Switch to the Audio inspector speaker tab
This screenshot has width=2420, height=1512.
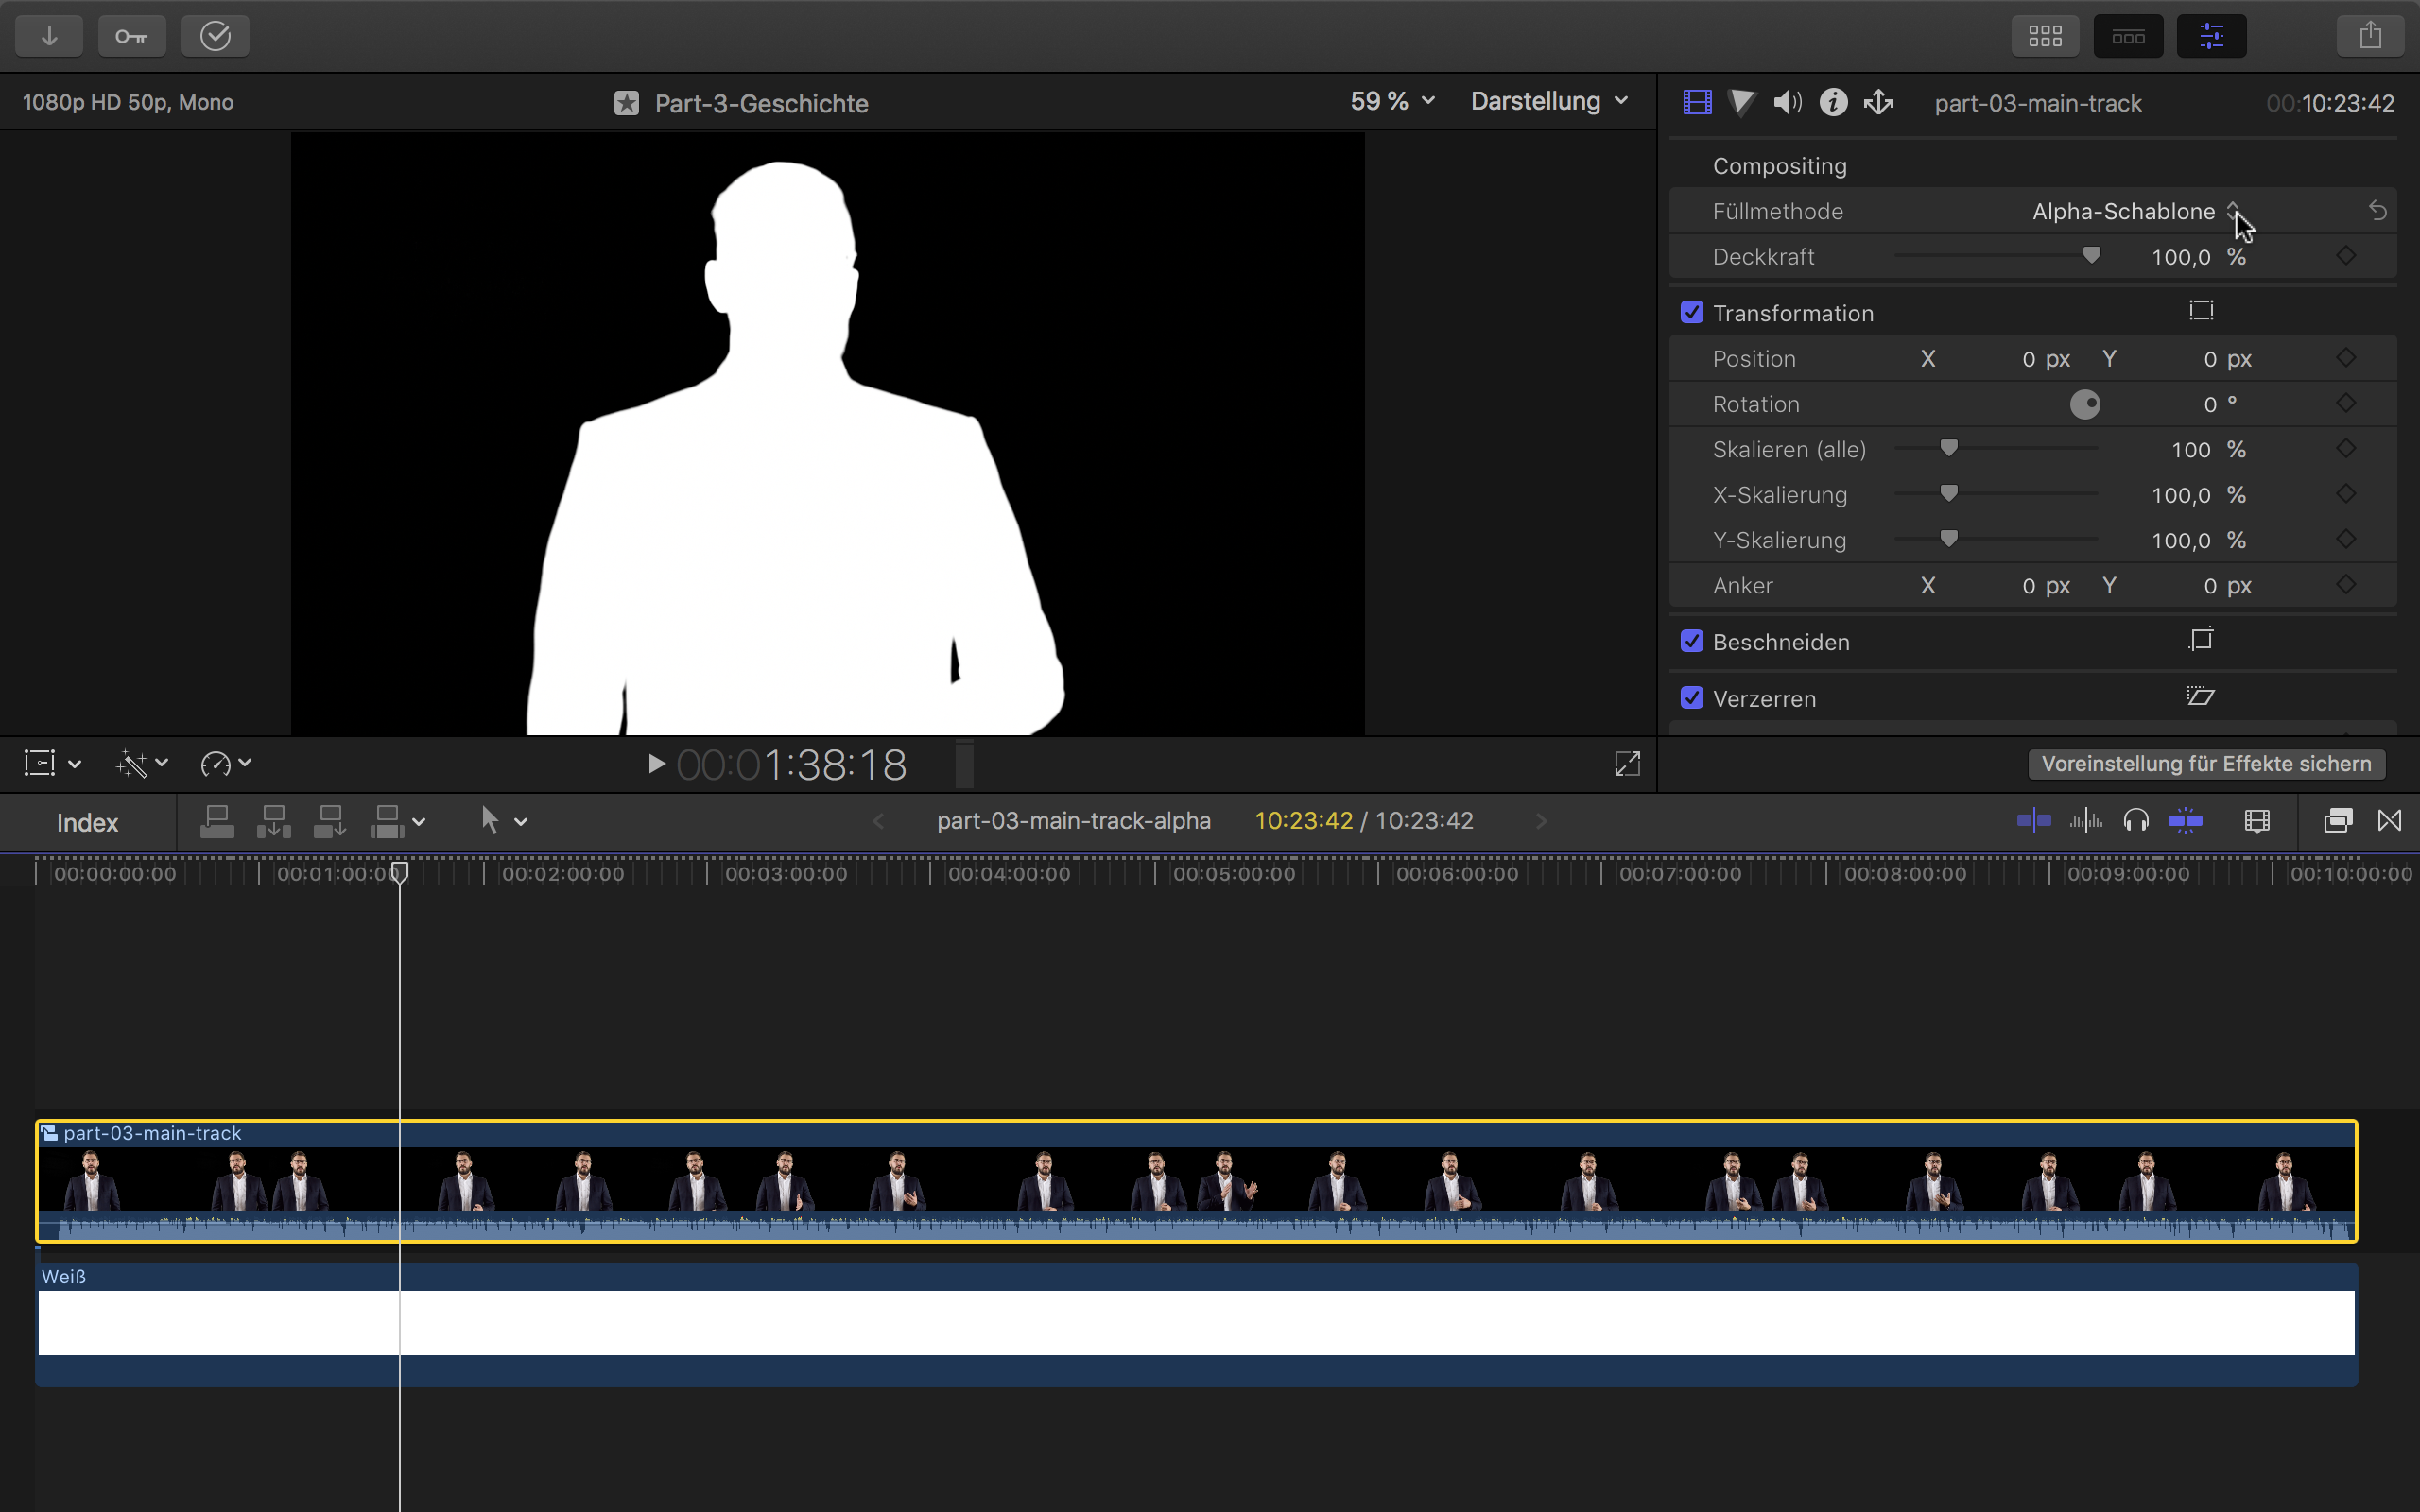tap(1787, 102)
